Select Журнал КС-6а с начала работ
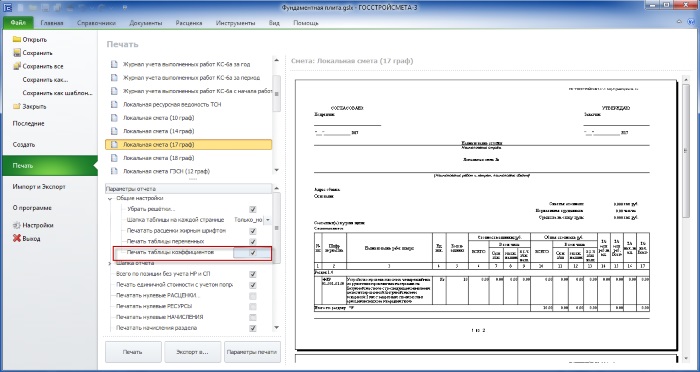 click(189, 91)
